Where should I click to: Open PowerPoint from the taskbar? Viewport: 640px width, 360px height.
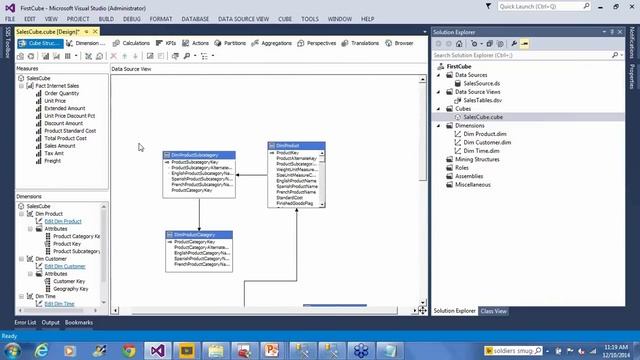click(x=271, y=351)
